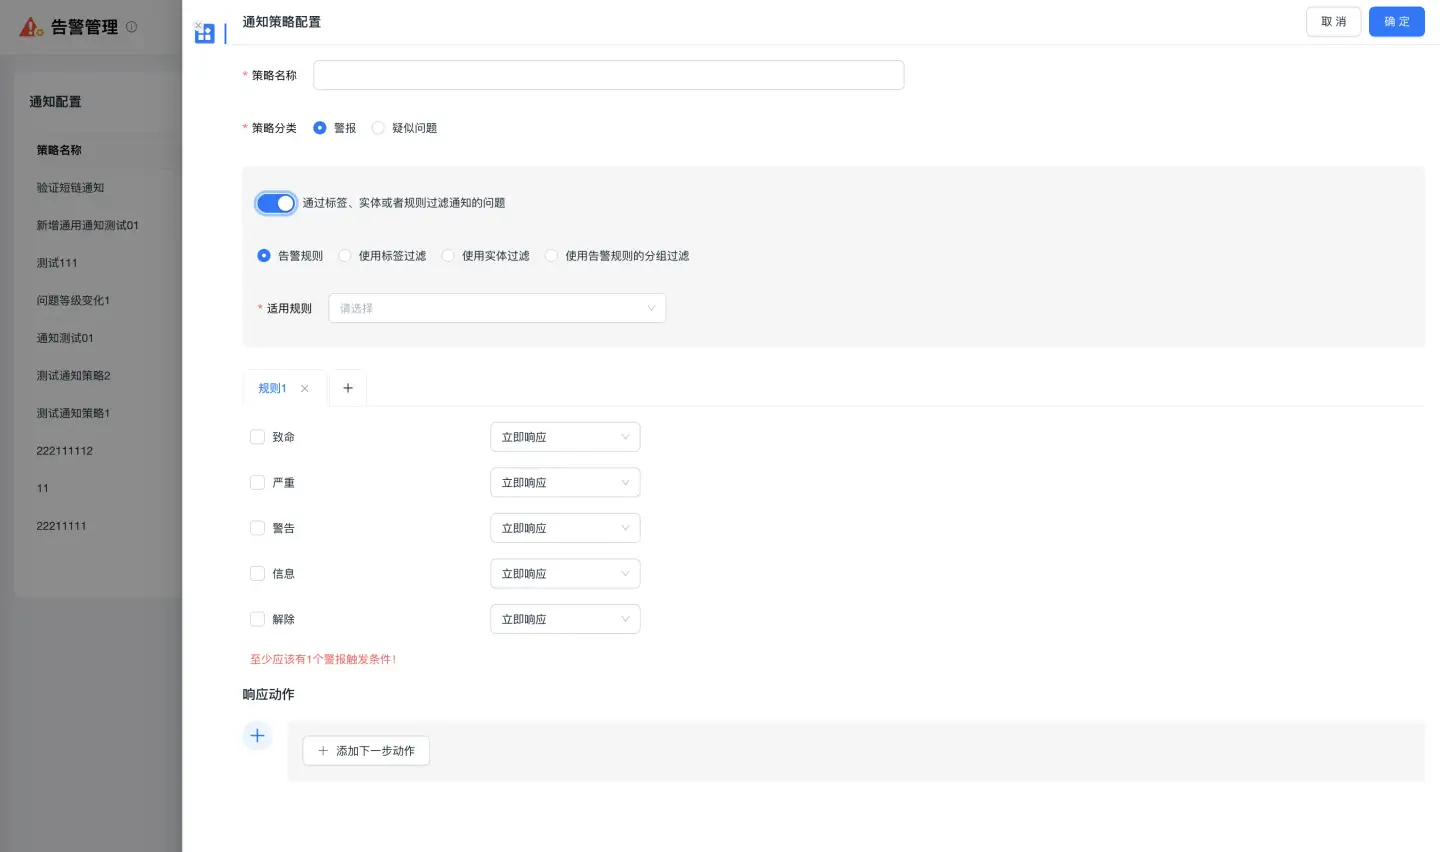1440x852 pixels.
Task: Focus the 策略名称 text input field
Action: pos(608,75)
